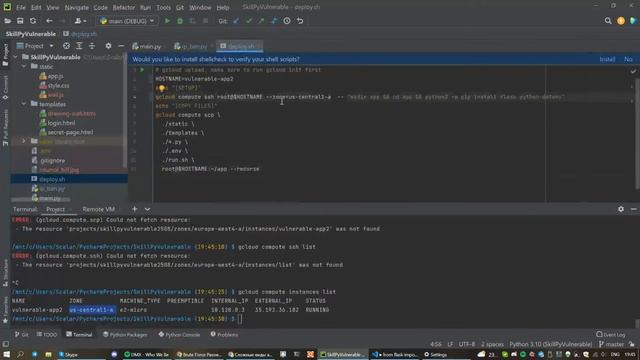
Task: Click LF line separator in status bar
Action: [x=450, y=344]
